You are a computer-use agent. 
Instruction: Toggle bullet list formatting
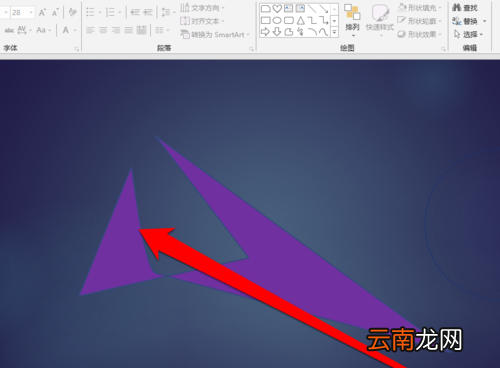coord(90,13)
